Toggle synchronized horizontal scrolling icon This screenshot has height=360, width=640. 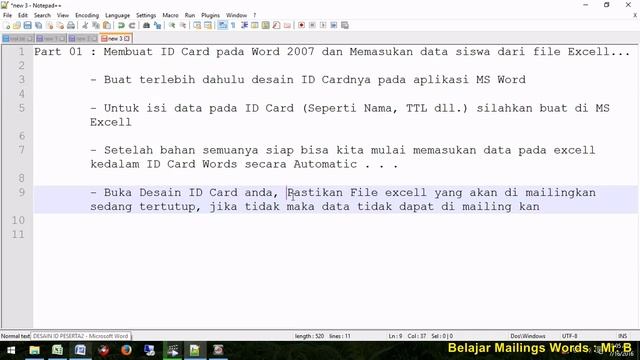click(x=208, y=25)
